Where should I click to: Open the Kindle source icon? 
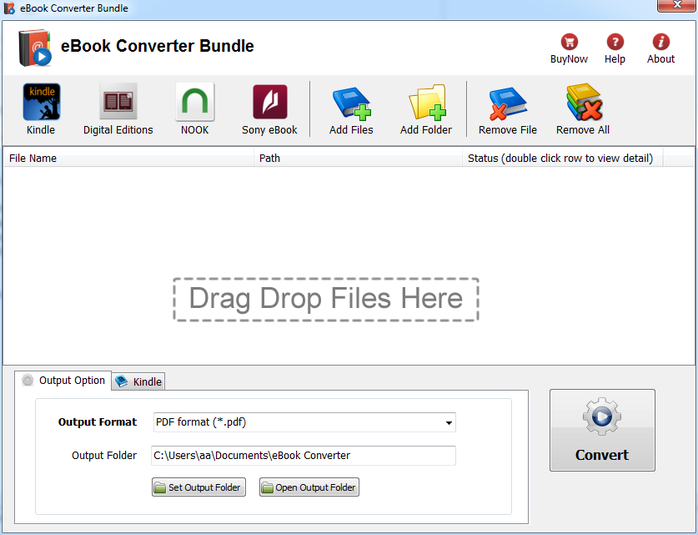(41, 102)
